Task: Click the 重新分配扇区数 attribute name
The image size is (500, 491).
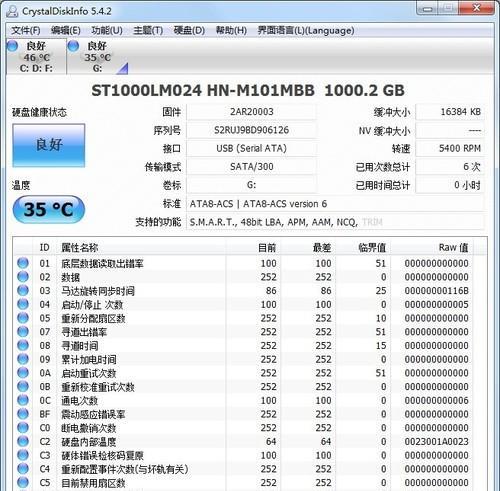Action: point(93,318)
